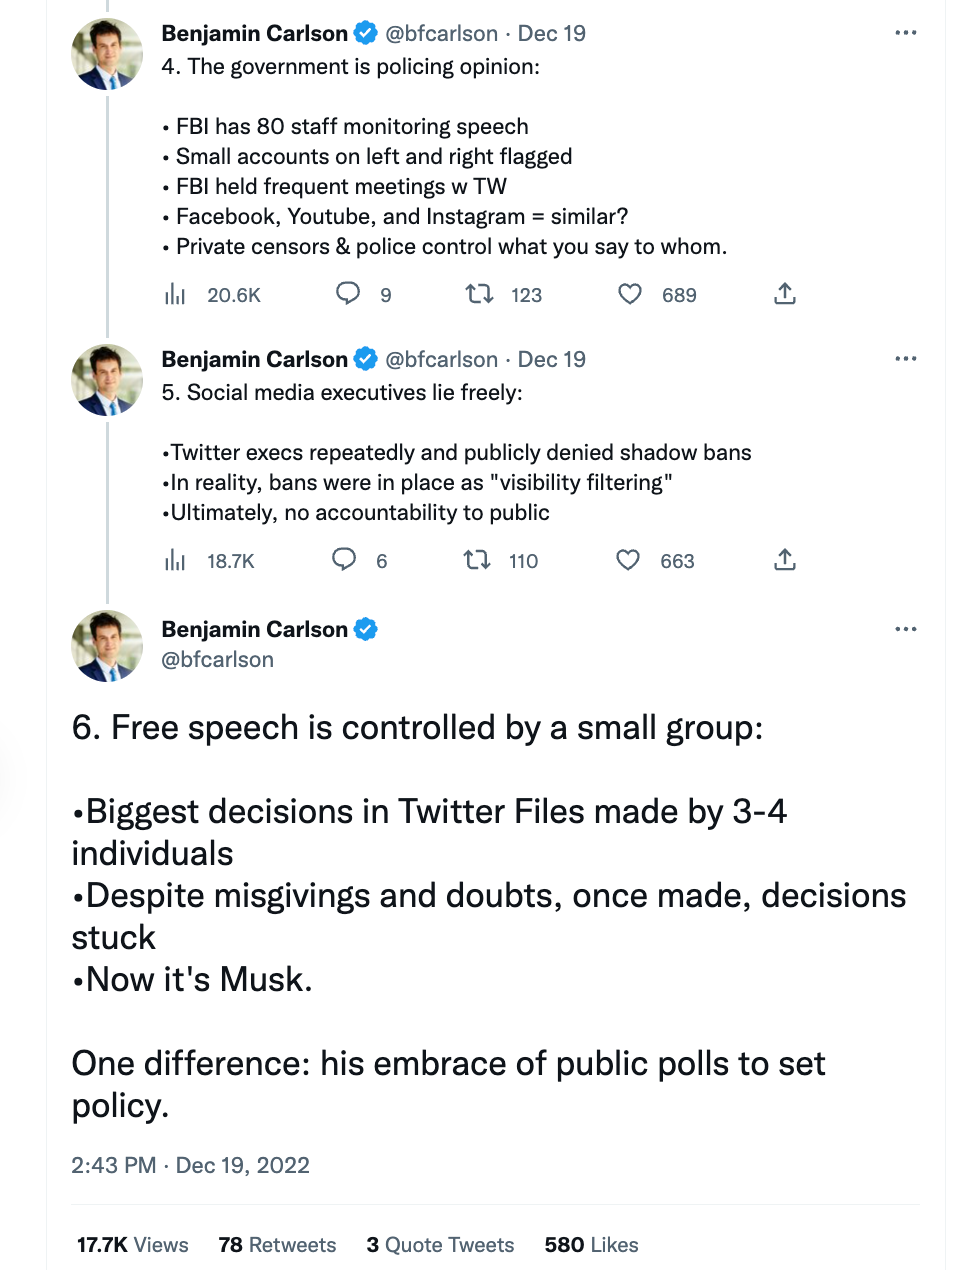The width and height of the screenshot is (978, 1270).
Task: Open the 3 Quote Tweets list
Action: [440, 1245]
